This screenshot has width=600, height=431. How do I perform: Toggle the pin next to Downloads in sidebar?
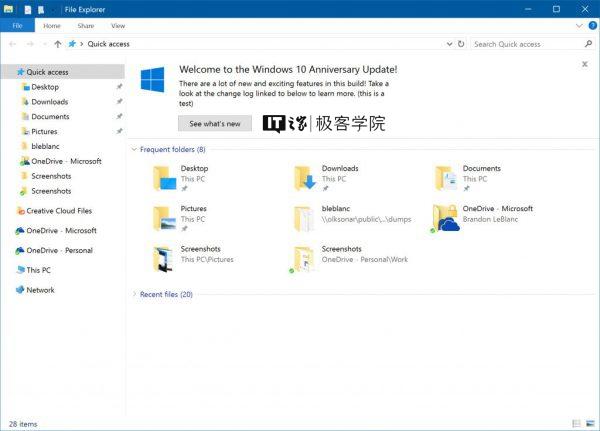(119, 101)
